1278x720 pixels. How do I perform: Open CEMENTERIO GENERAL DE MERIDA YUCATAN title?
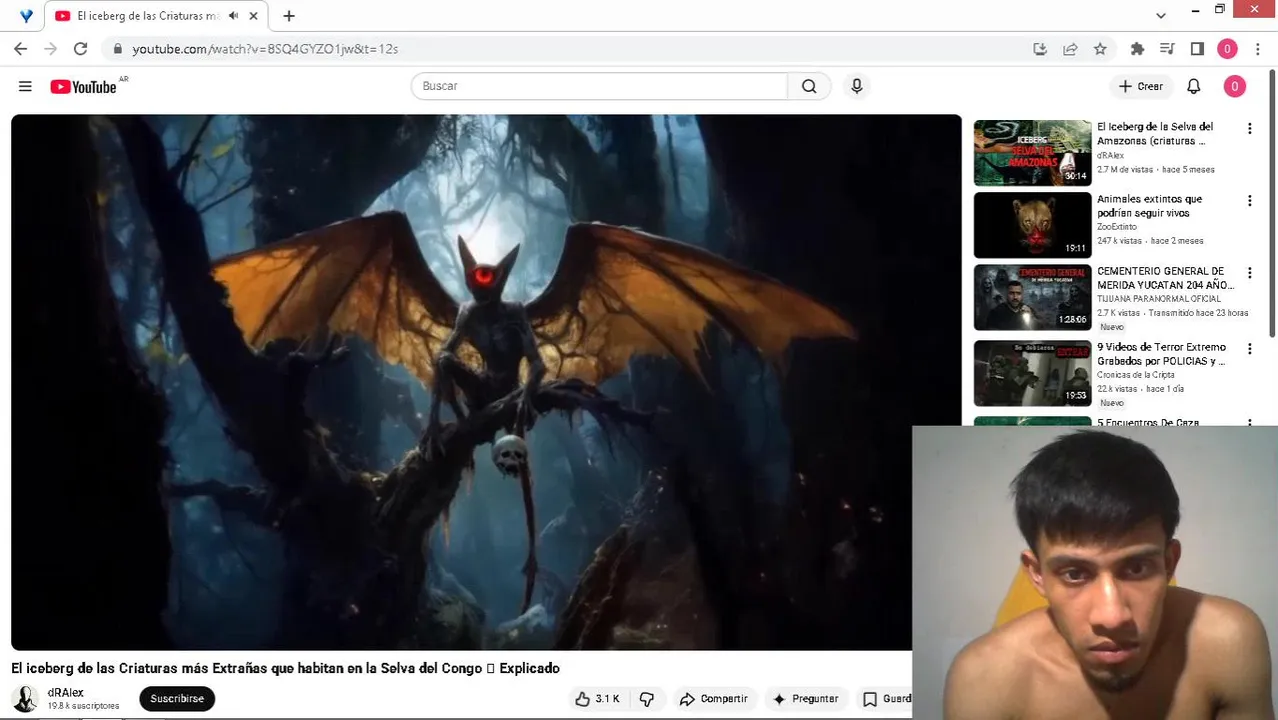click(x=1165, y=278)
